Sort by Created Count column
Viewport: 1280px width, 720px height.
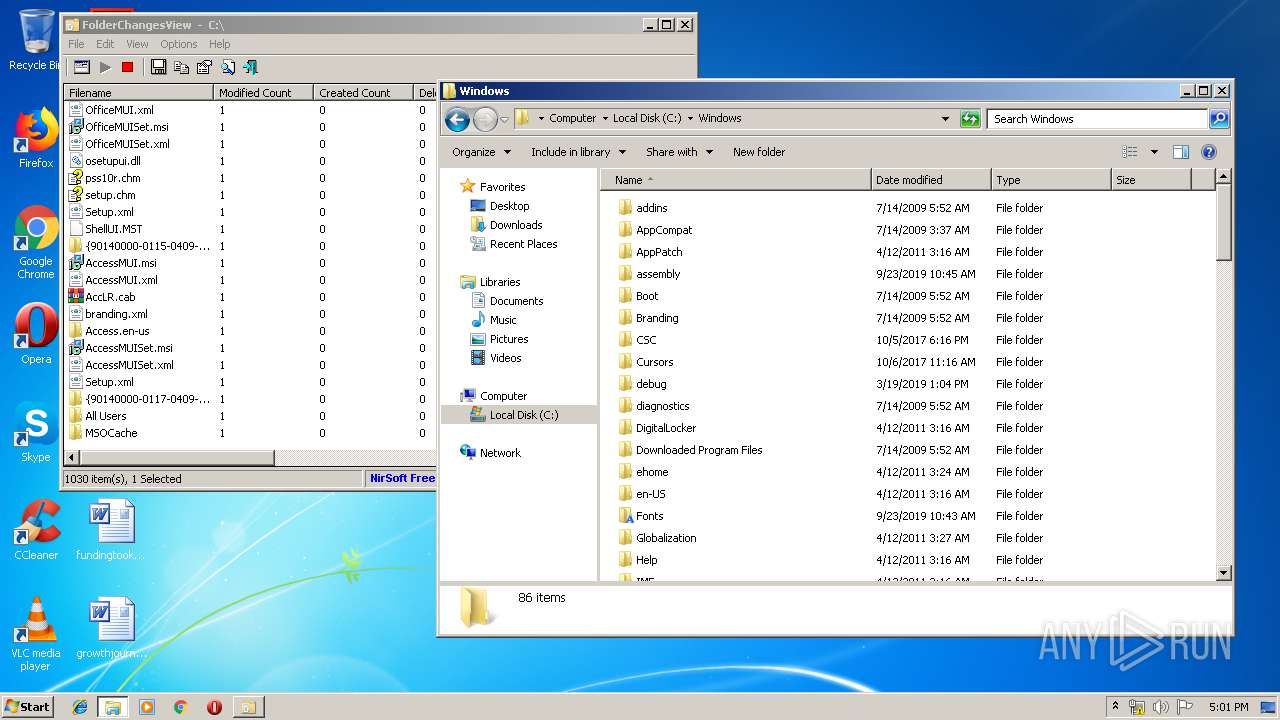[x=363, y=93]
